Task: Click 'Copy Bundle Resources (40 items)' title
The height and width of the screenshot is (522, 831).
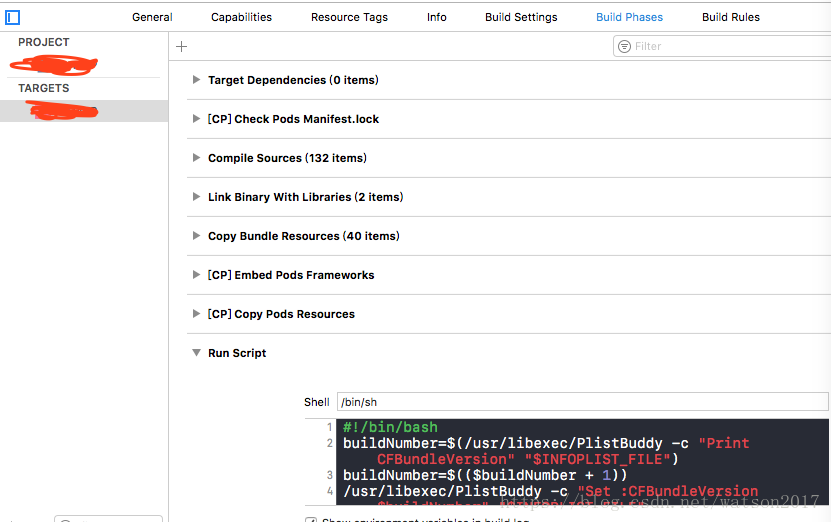Action: [304, 236]
